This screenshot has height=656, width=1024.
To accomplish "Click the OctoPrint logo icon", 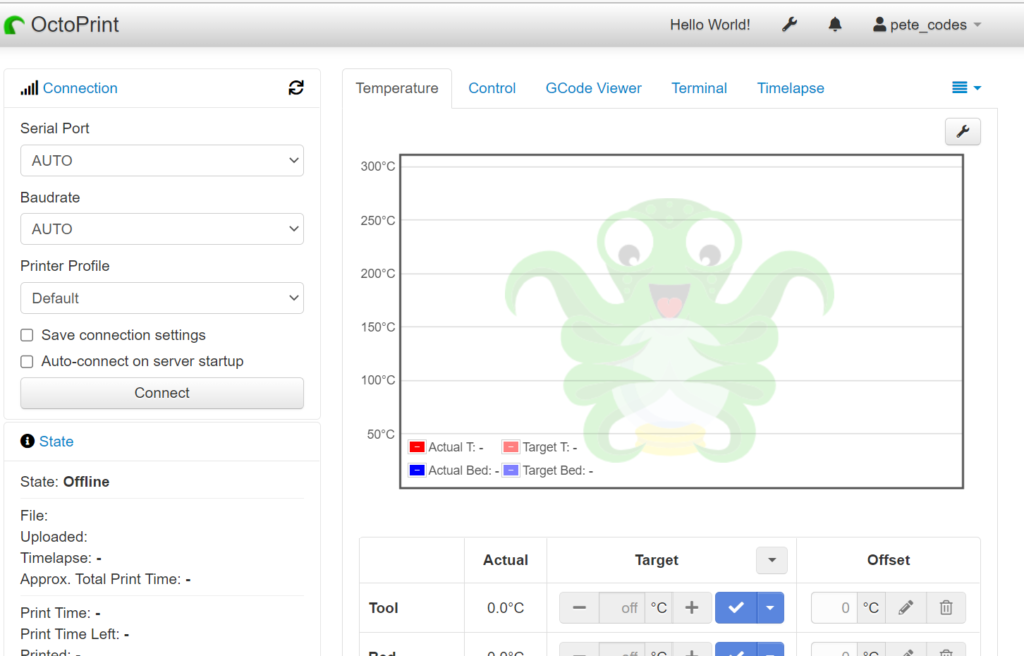I will tap(14, 25).
